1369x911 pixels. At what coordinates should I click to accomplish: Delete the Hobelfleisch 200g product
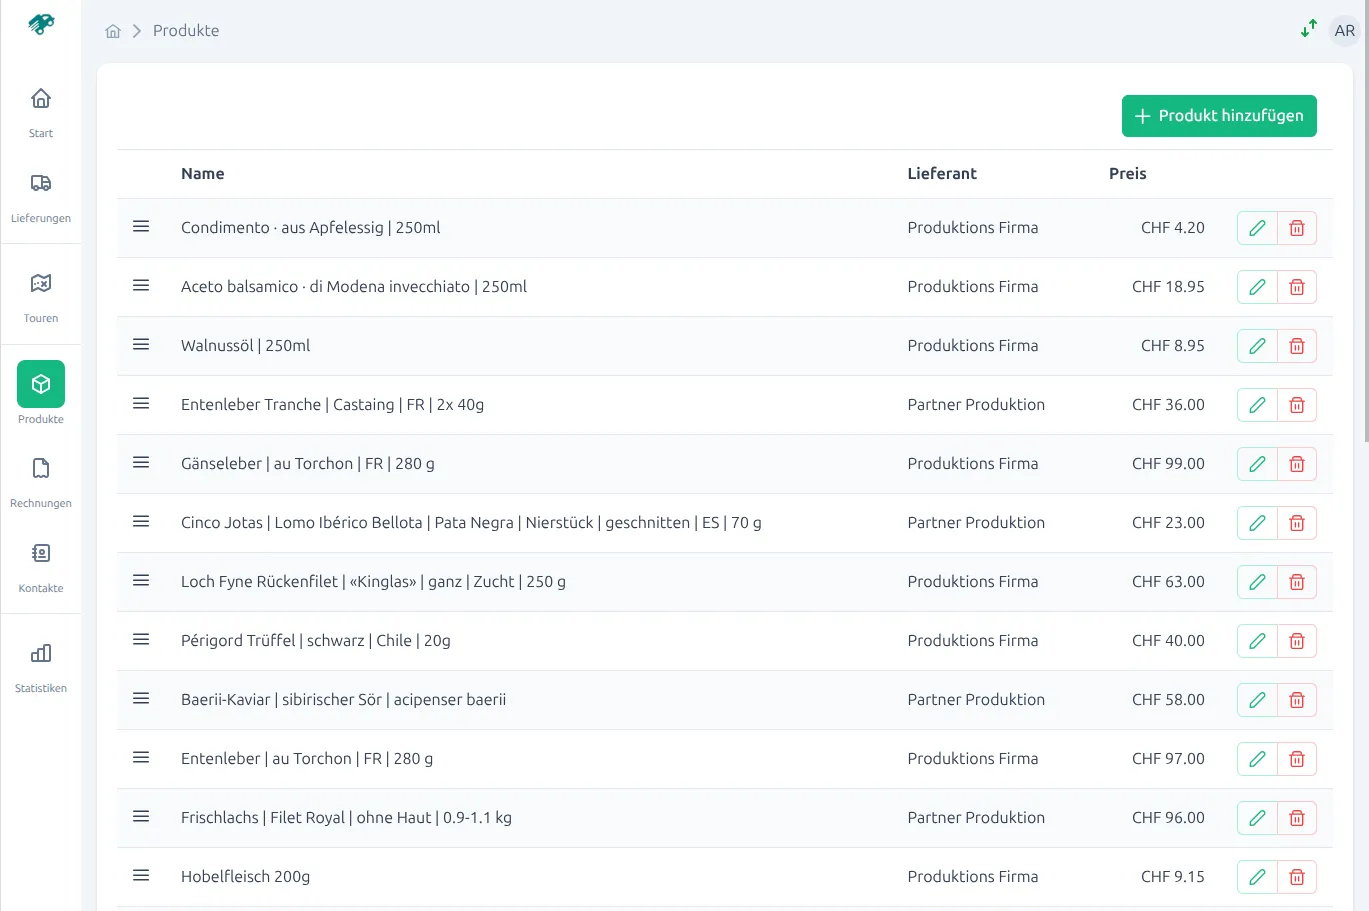pos(1296,877)
